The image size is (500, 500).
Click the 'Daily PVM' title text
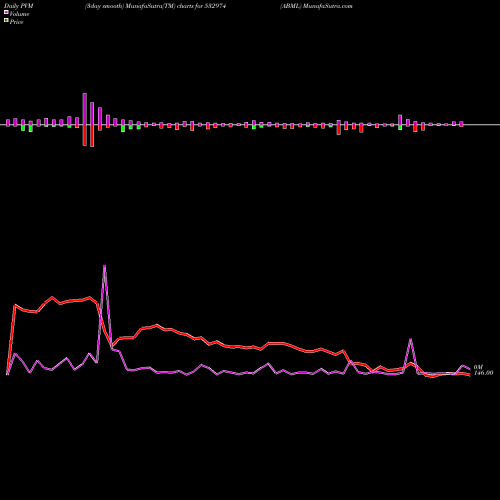coord(19,6)
